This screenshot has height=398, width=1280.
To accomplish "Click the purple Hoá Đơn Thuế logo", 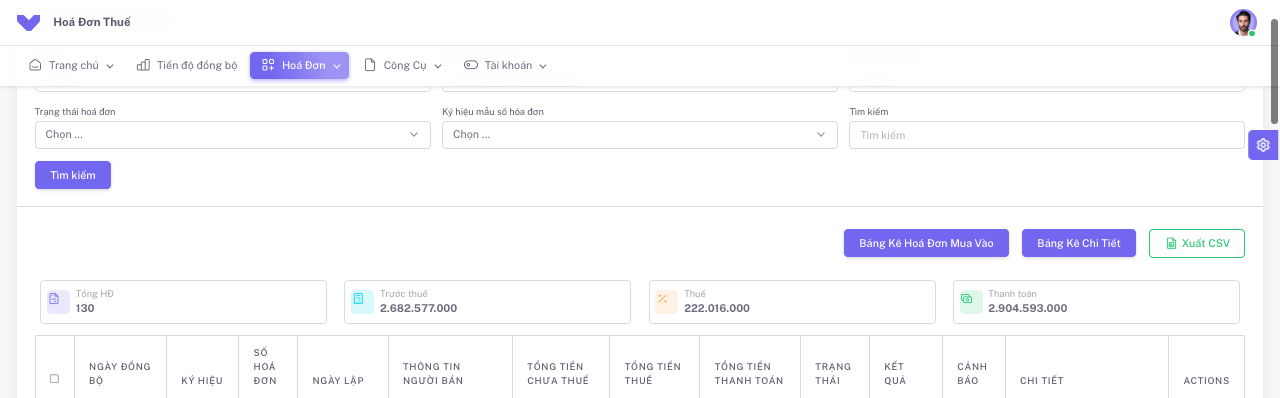I will (29, 22).
